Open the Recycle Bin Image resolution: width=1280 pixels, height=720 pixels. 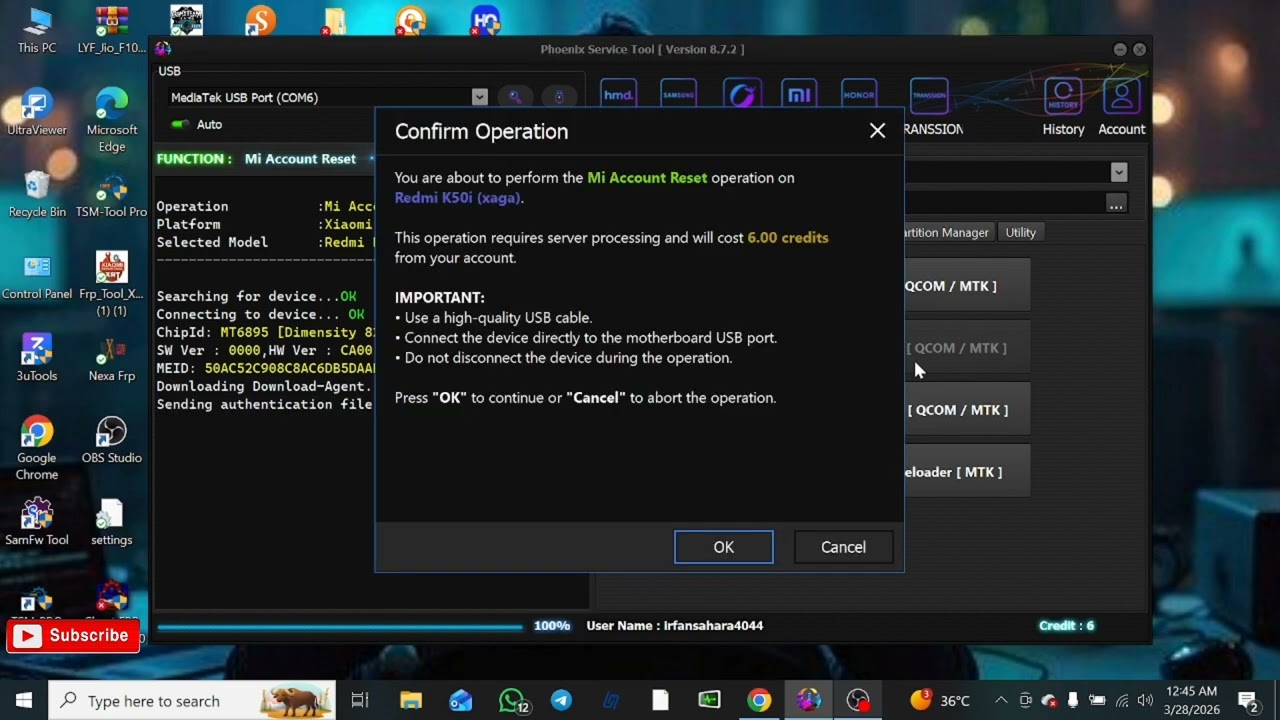tap(37, 194)
